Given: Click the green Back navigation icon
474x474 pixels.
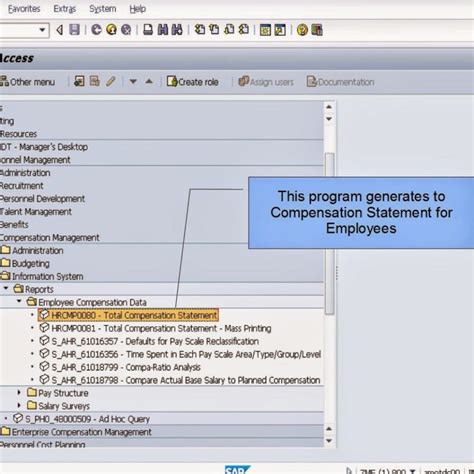Looking at the screenshot, I should [97, 30].
